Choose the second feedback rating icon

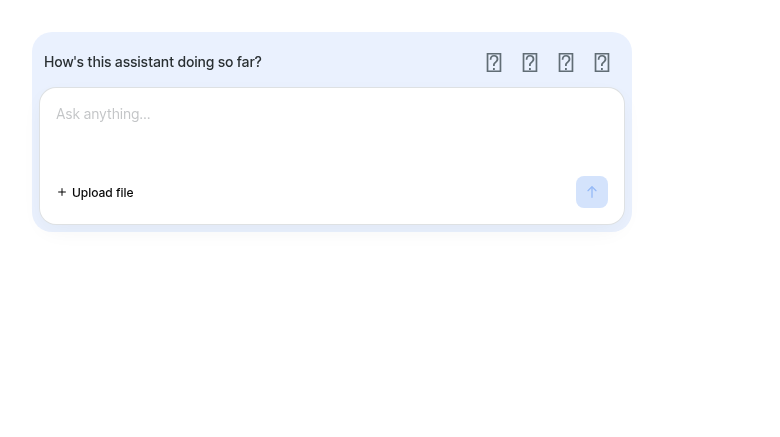pos(530,63)
